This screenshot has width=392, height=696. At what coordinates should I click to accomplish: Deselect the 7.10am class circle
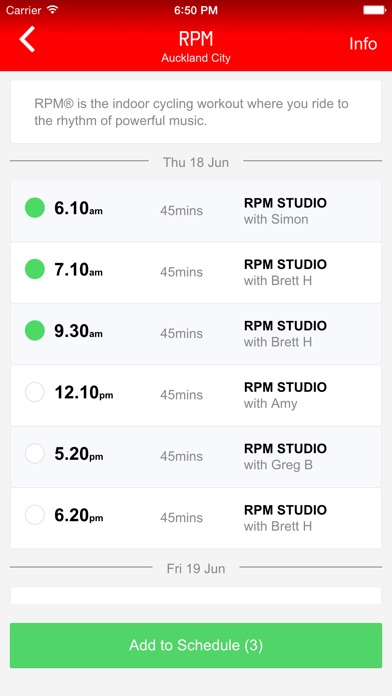[x=35, y=269]
